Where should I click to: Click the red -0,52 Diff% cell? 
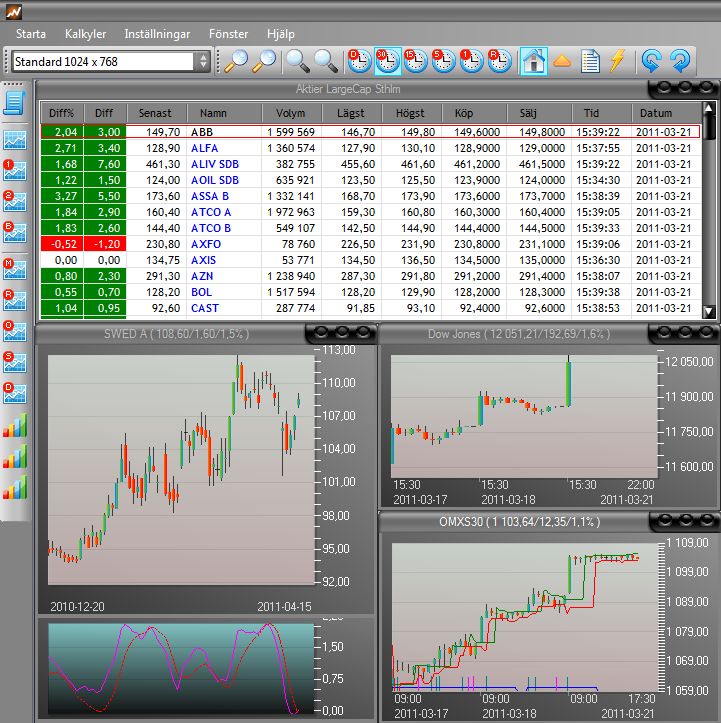click(63, 244)
